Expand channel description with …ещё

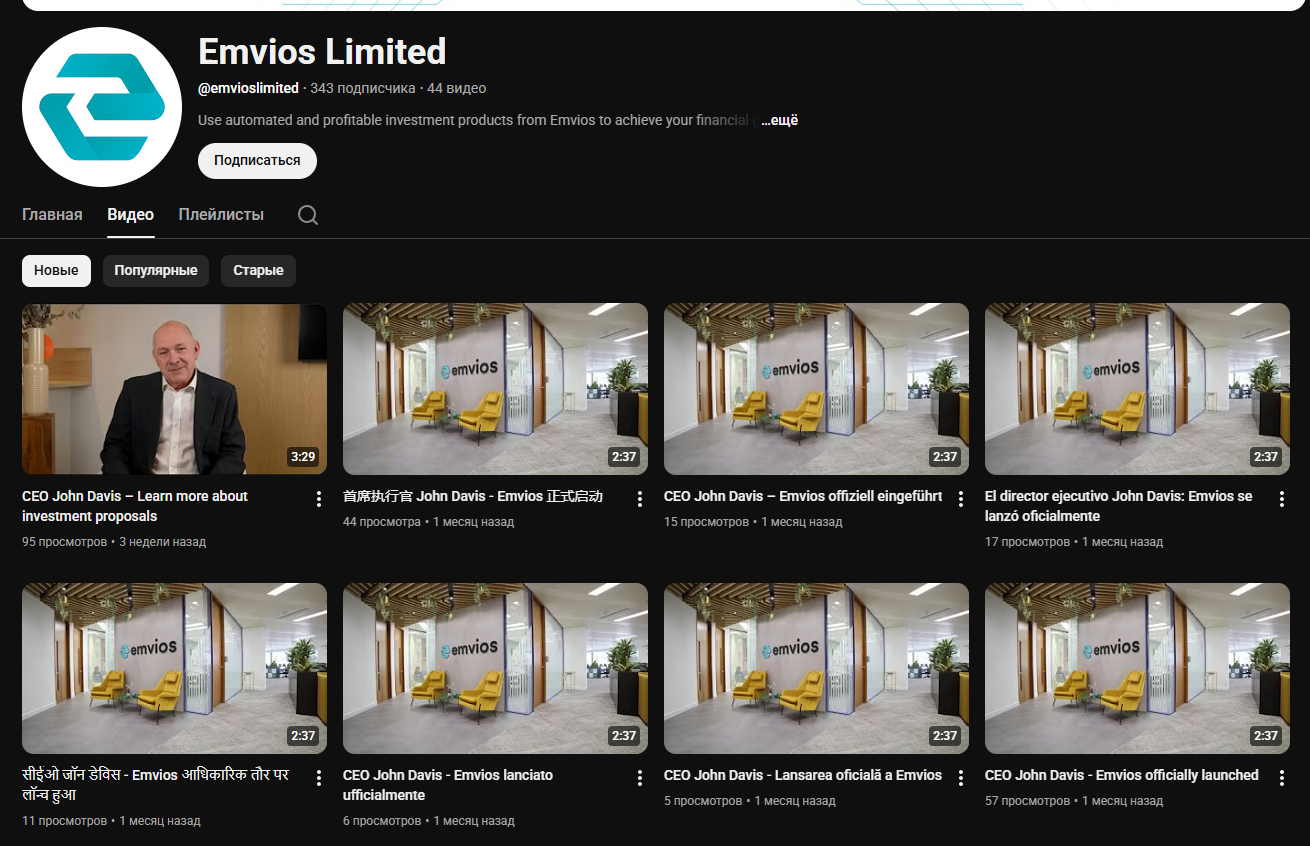point(779,121)
